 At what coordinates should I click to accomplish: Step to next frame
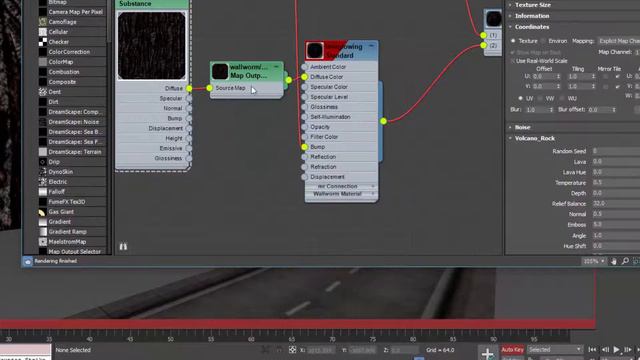click(627, 350)
